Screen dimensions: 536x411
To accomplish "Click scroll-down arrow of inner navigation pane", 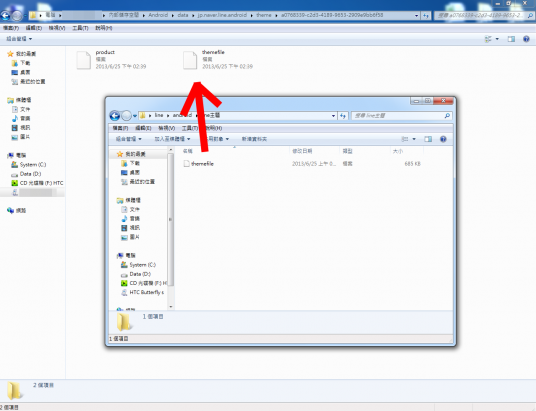I will pyautogui.click(x=171, y=307).
